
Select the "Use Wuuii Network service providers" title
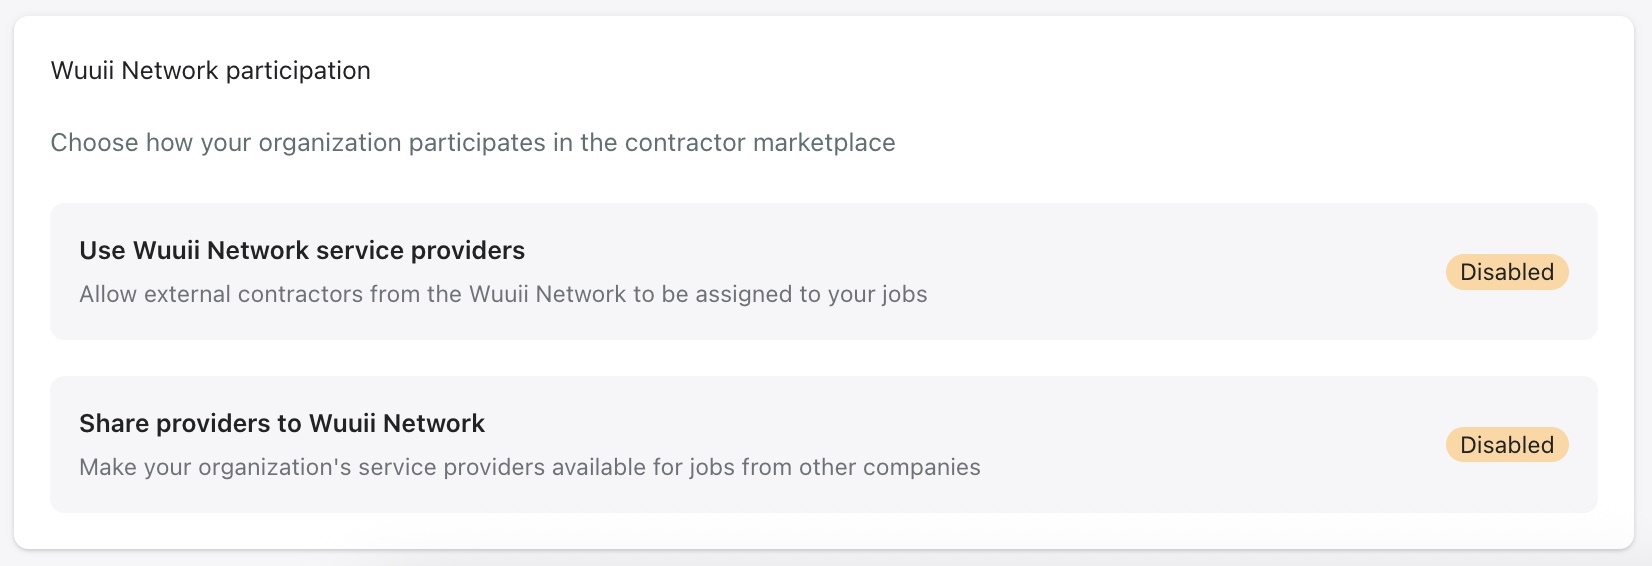302,250
